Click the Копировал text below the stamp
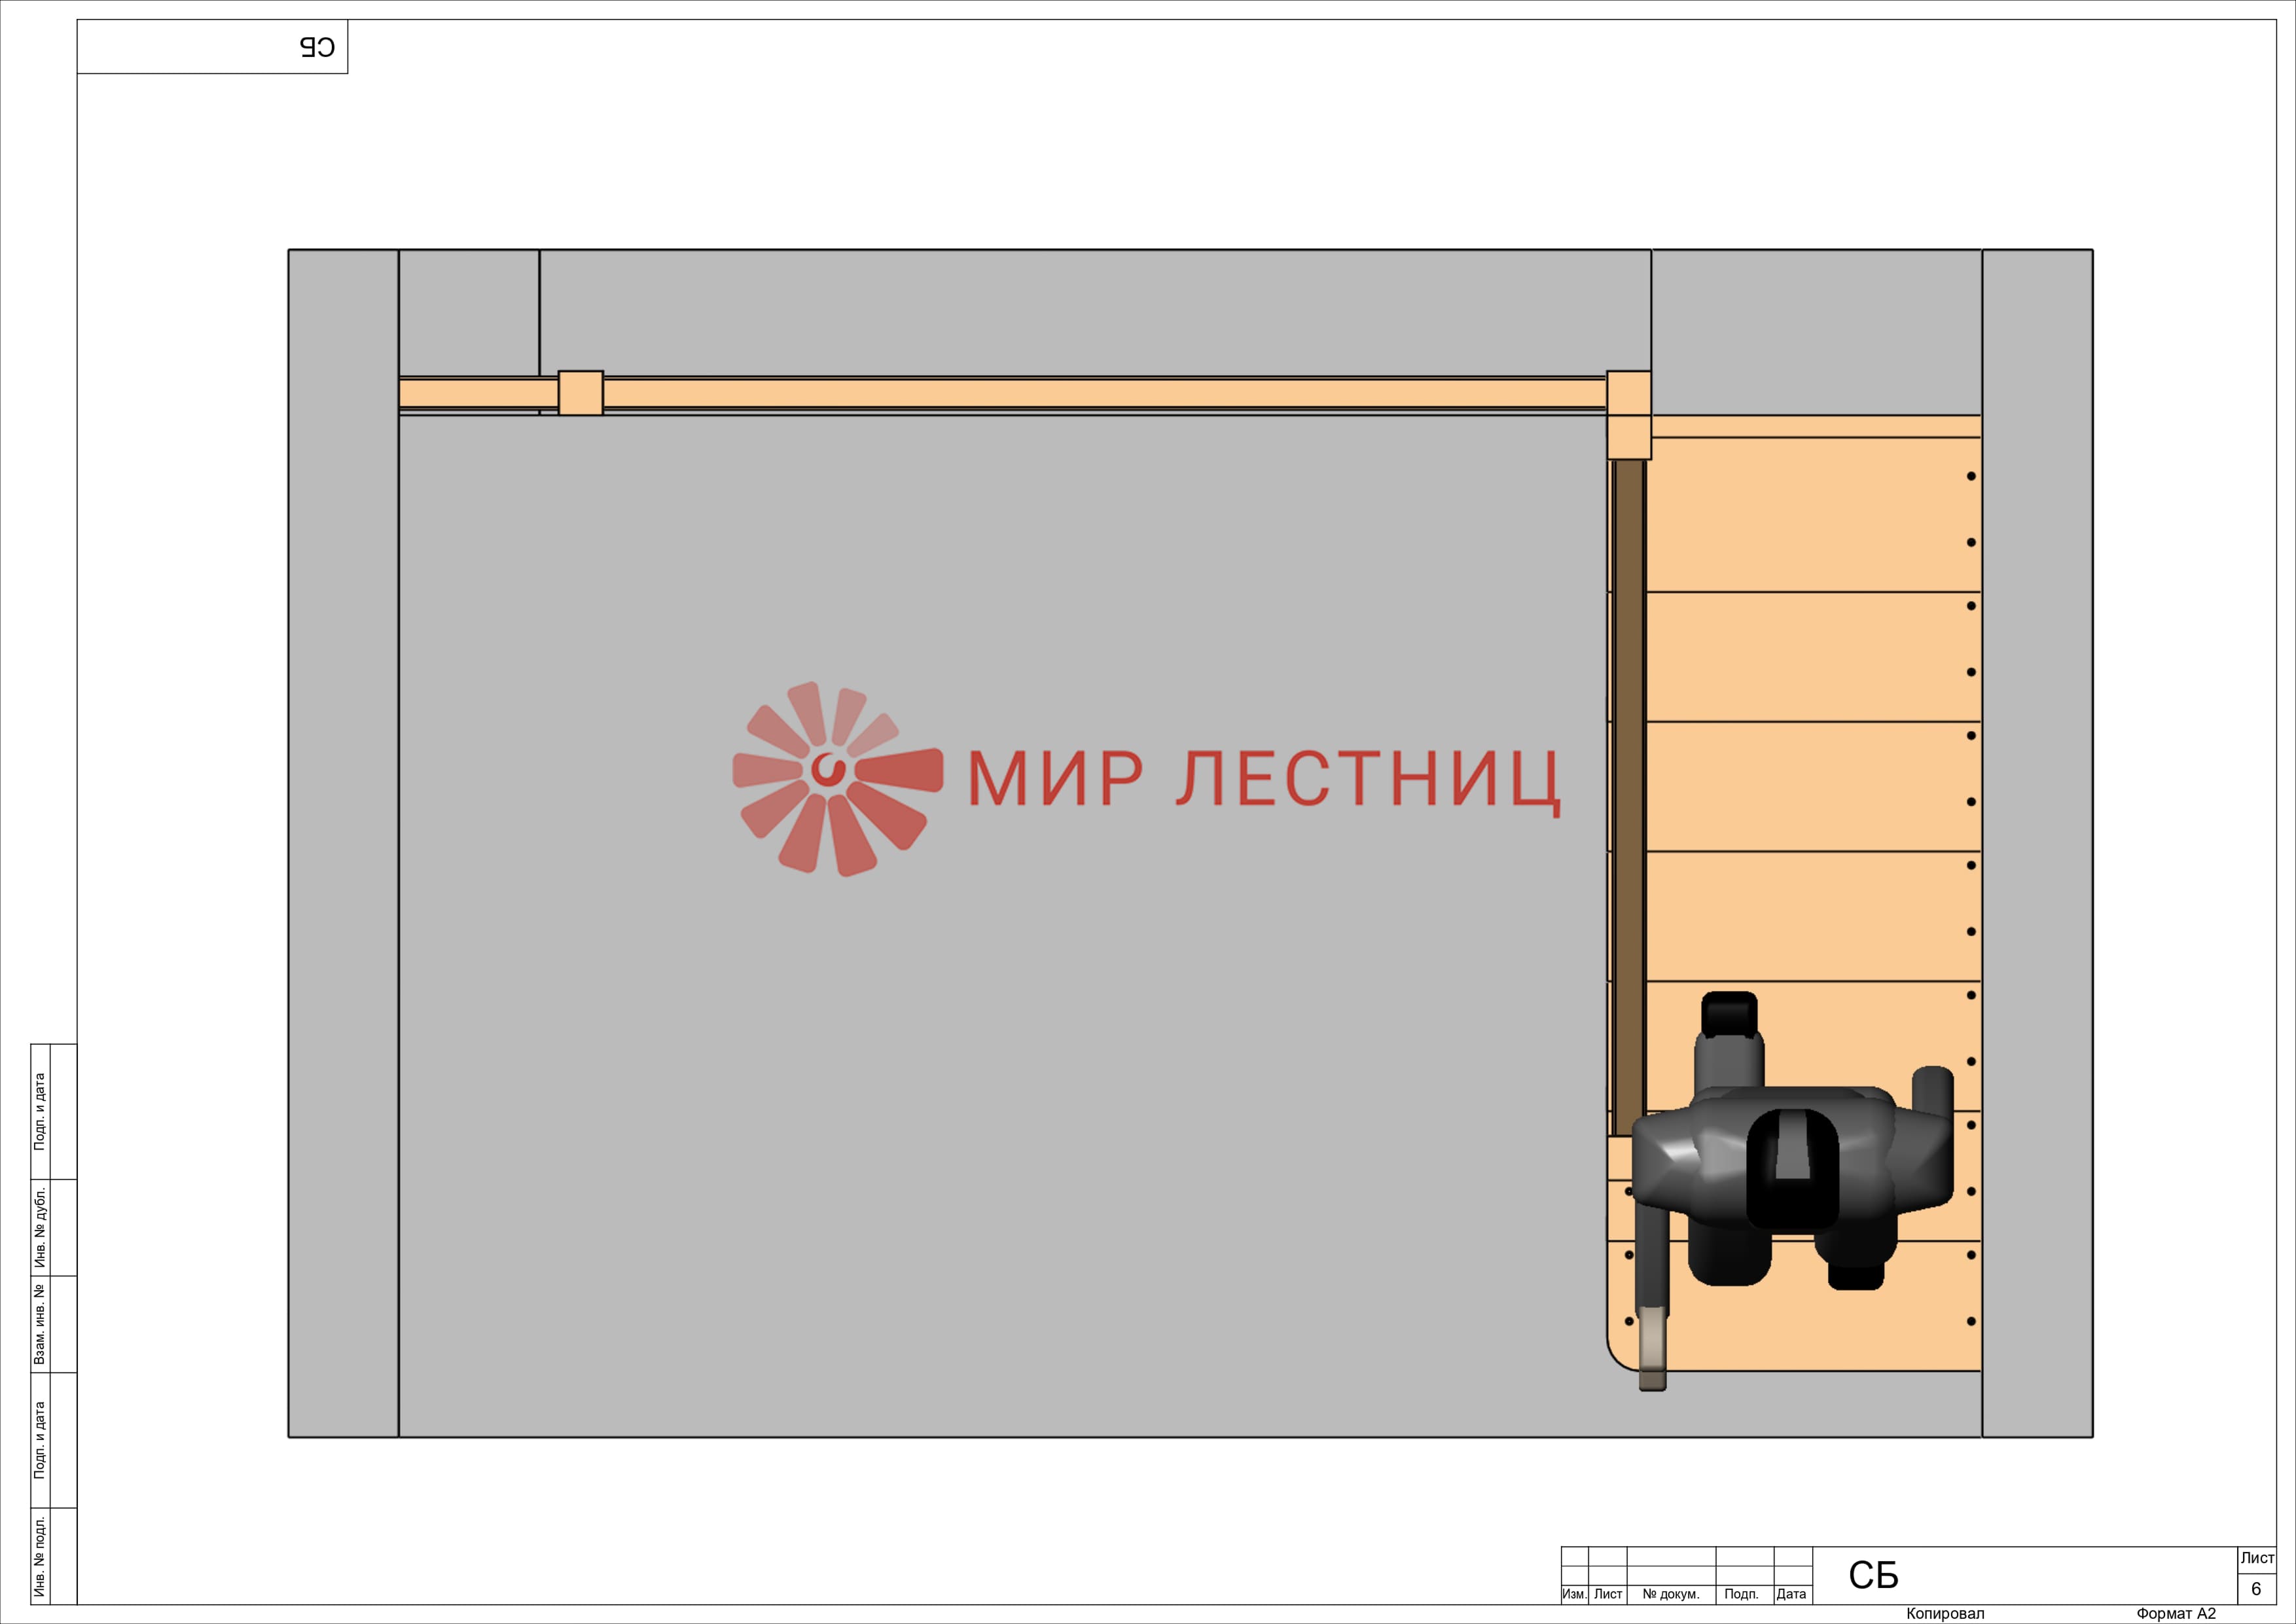Screen dimensions: 2296x1624 [1945, 1614]
